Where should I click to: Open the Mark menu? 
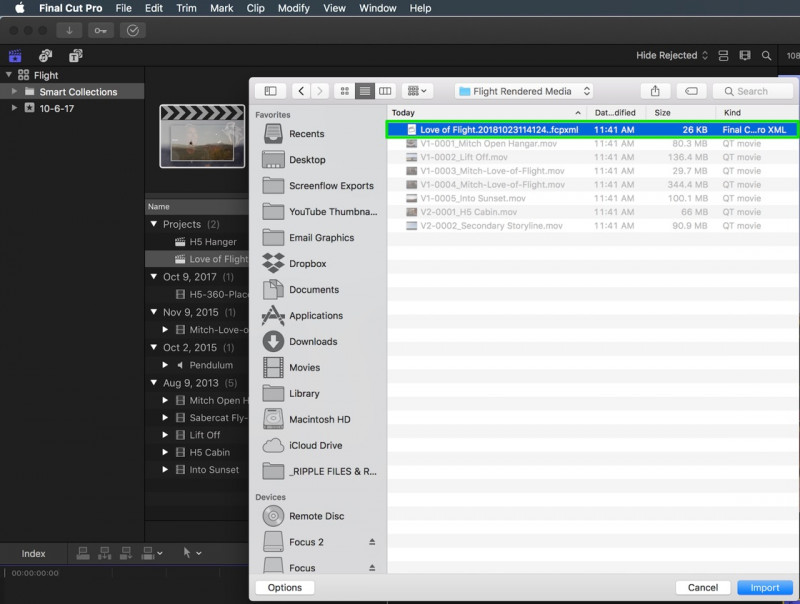(221, 8)
